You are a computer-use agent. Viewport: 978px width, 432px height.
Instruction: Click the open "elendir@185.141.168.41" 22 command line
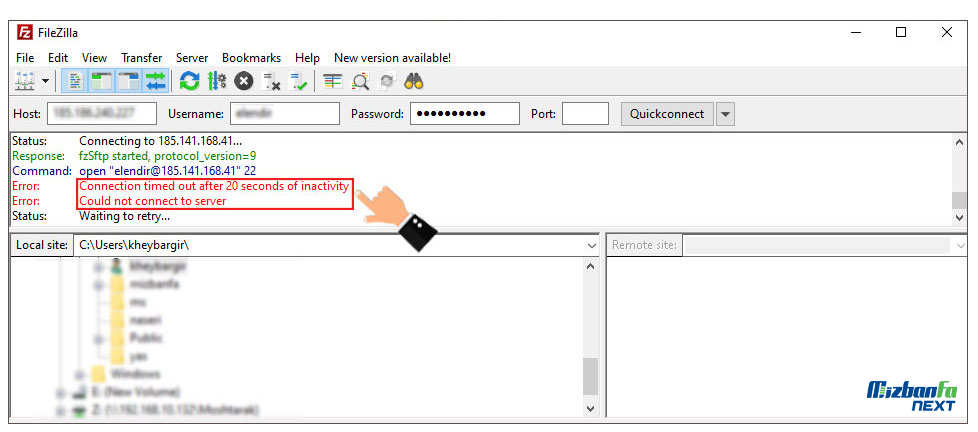point(167,171)
